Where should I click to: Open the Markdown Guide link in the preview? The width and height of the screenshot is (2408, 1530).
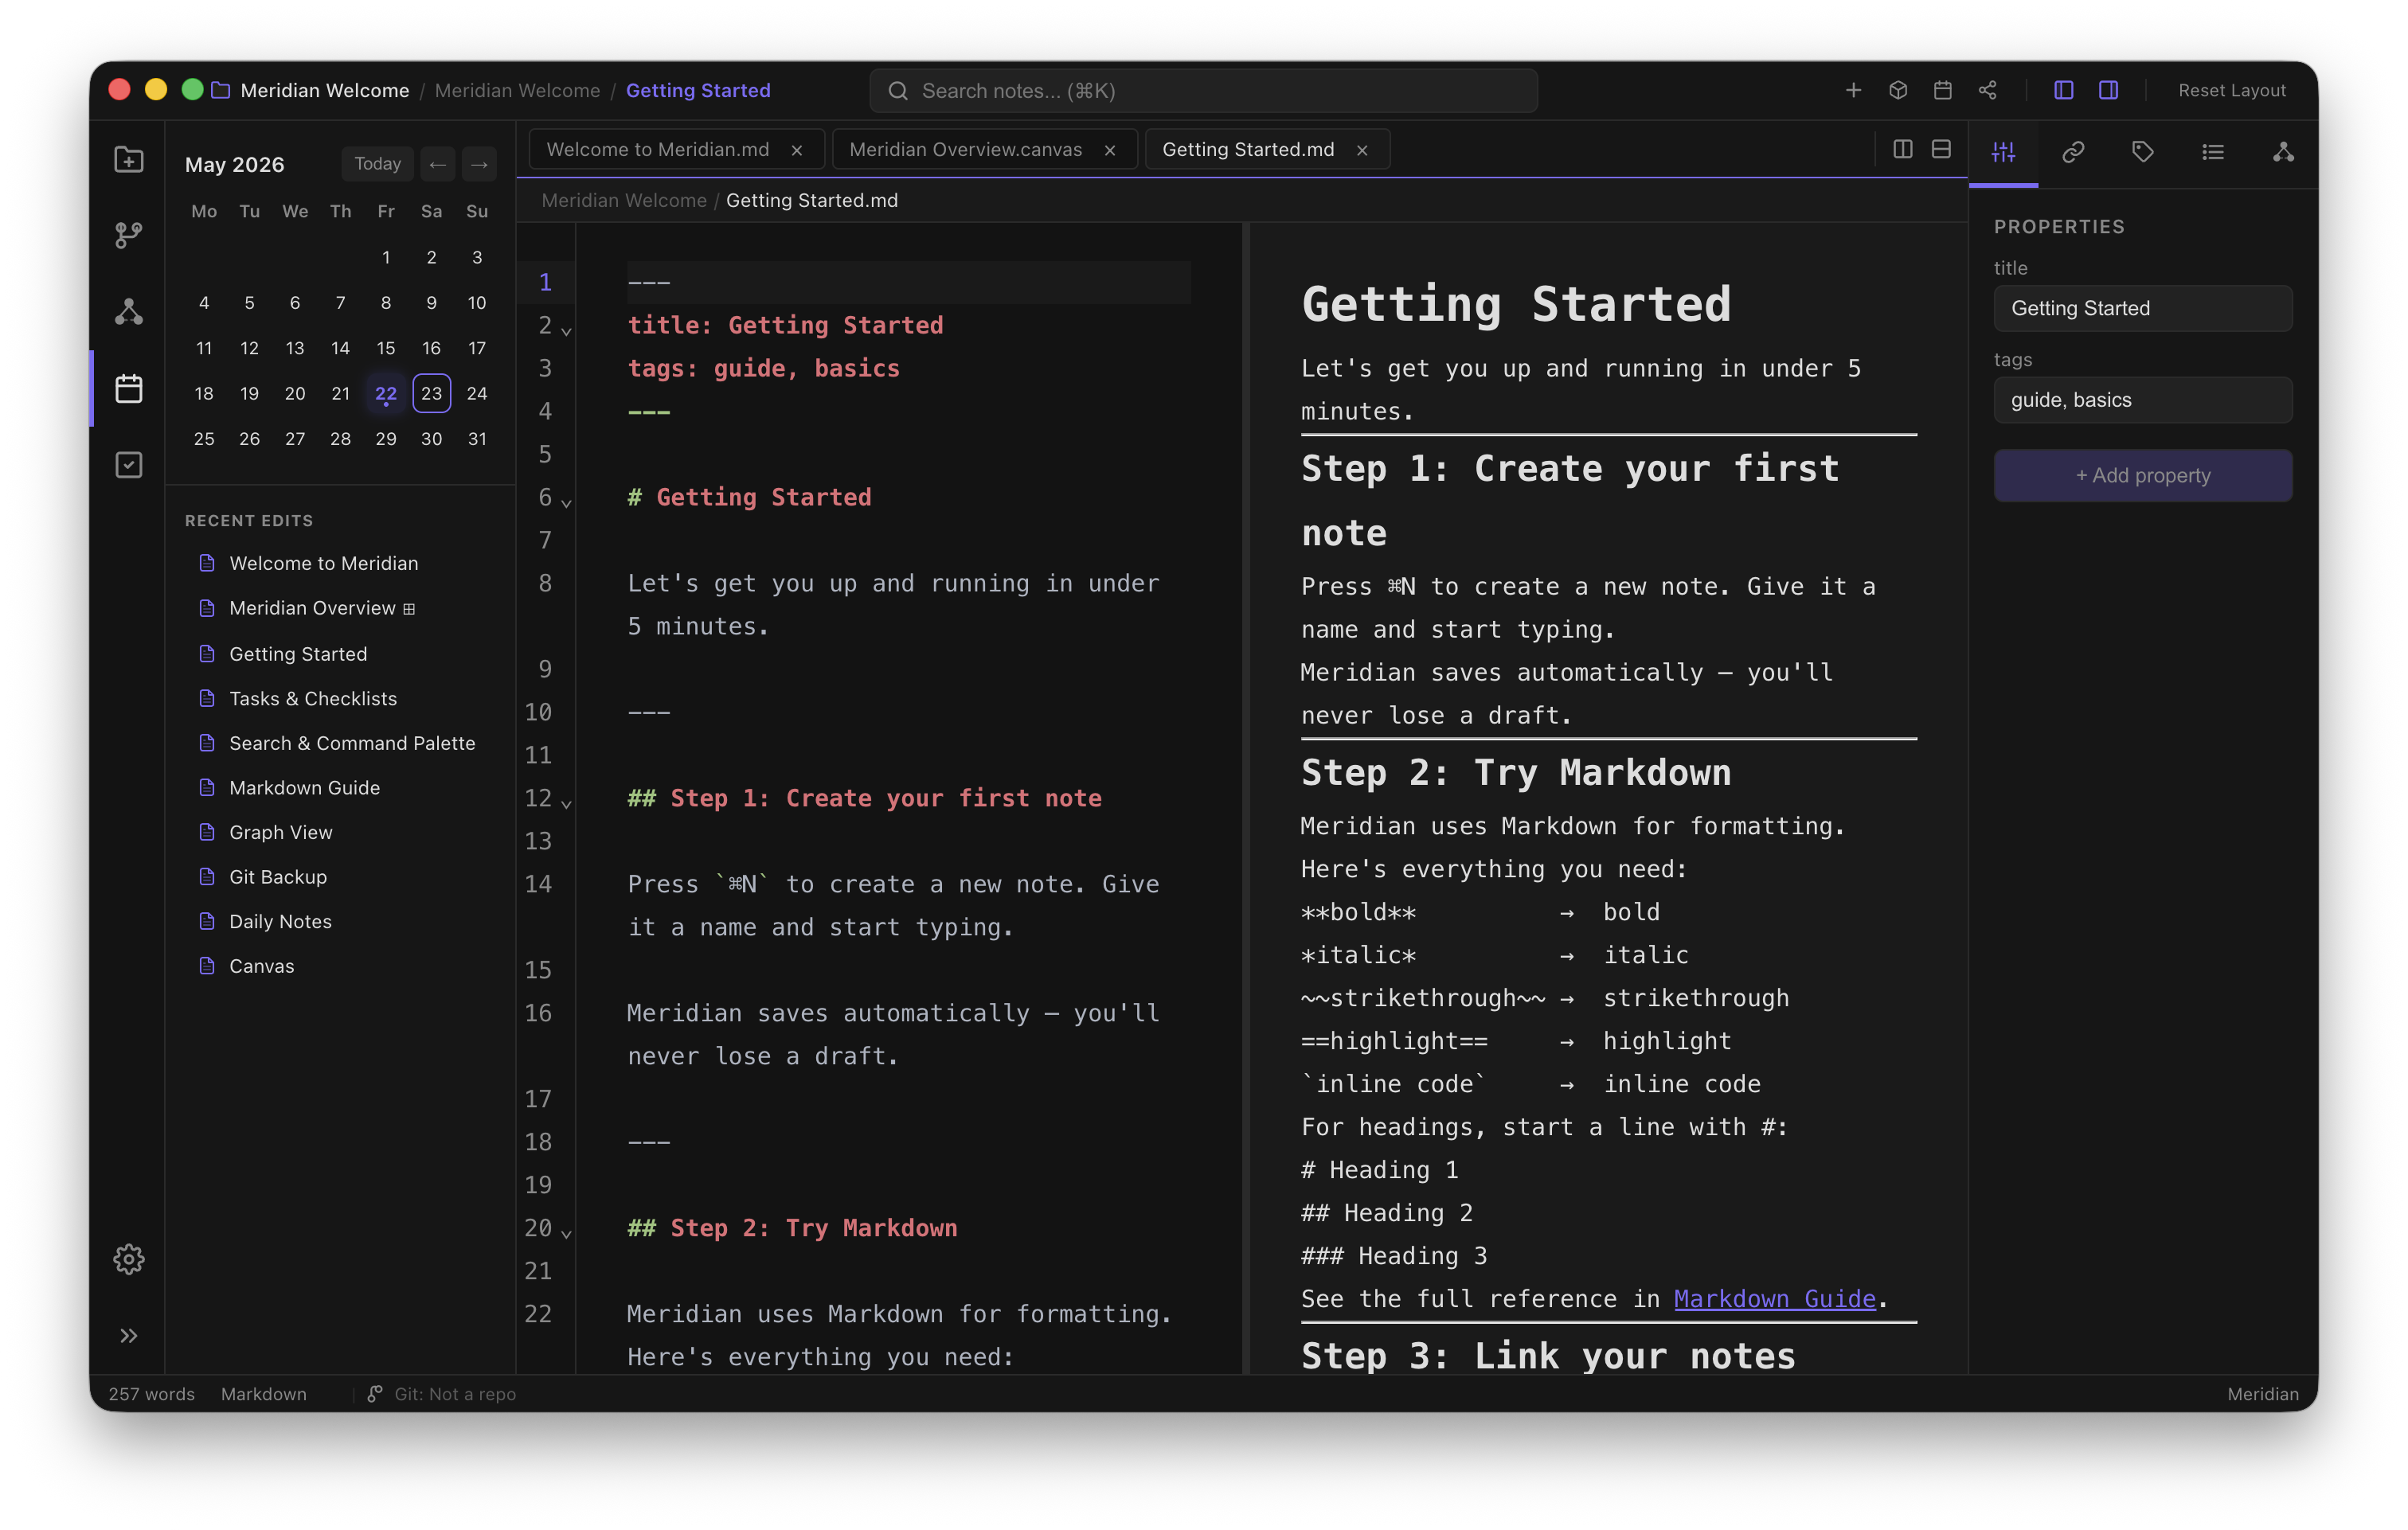click(1775, 1299)
